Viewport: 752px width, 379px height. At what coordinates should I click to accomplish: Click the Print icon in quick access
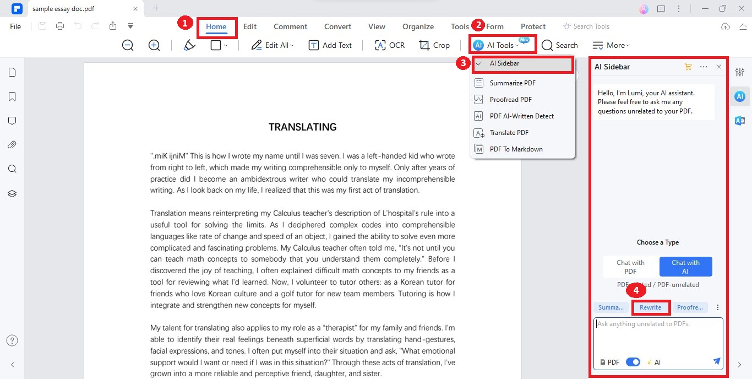(59, 26)
